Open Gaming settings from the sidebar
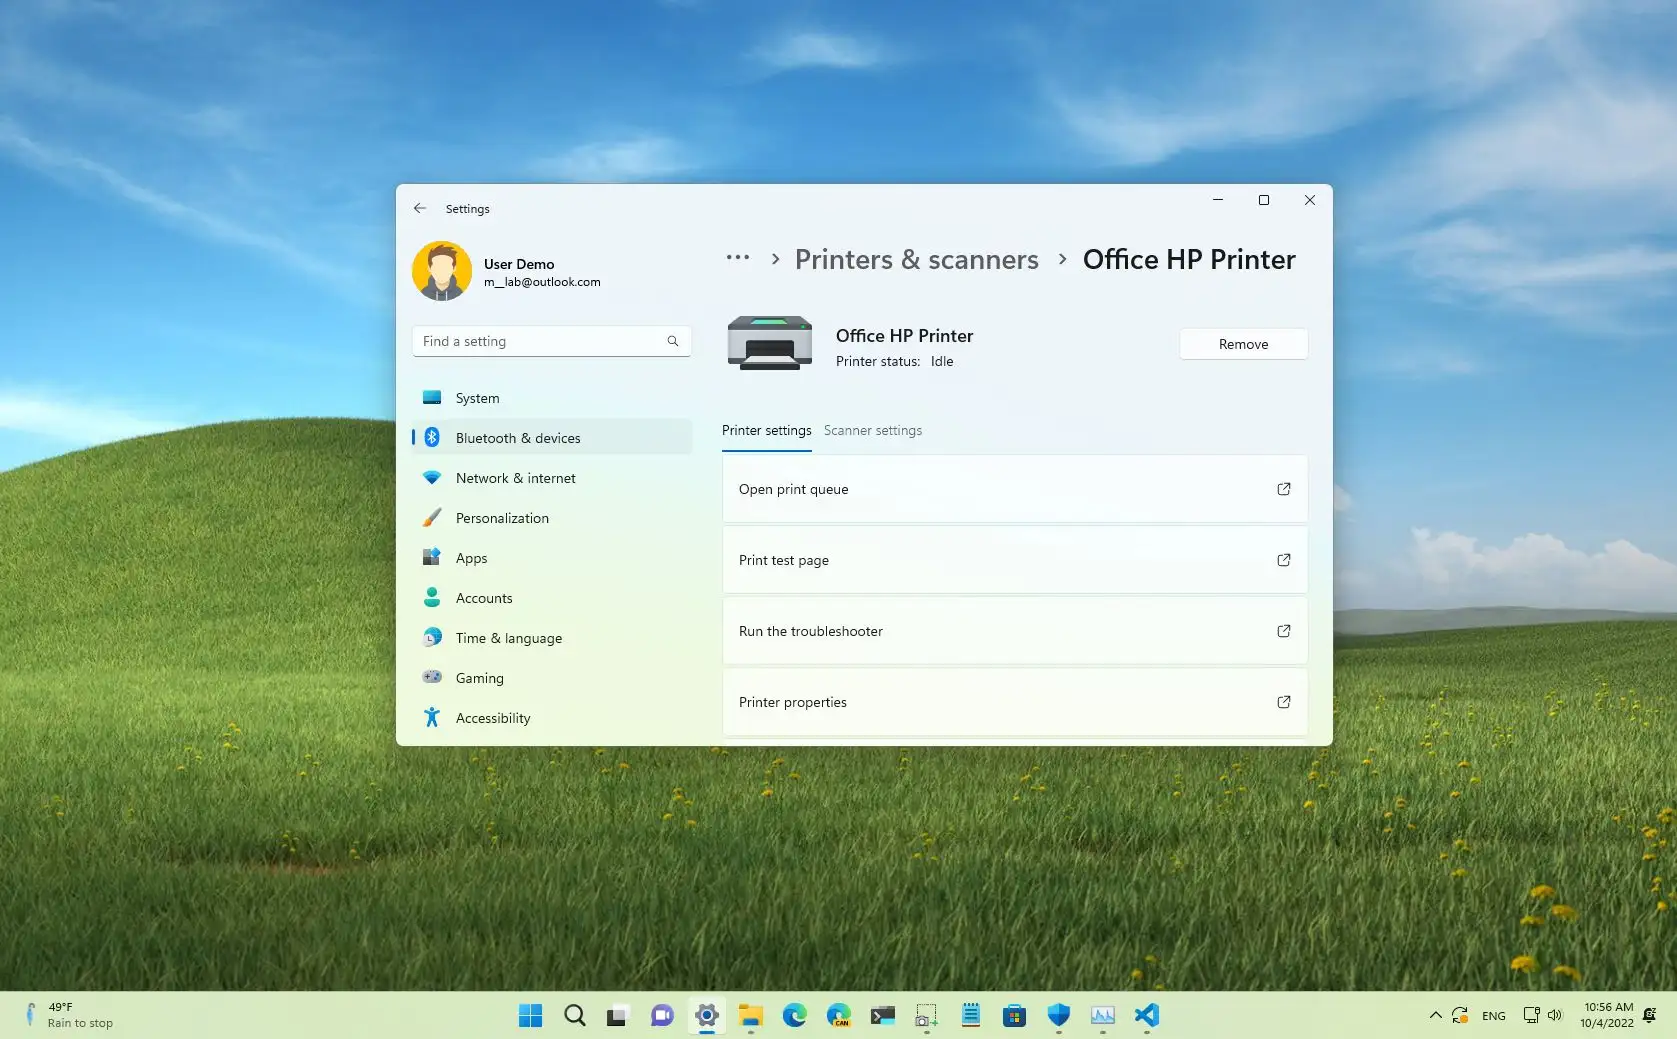 tap(479, 677)
